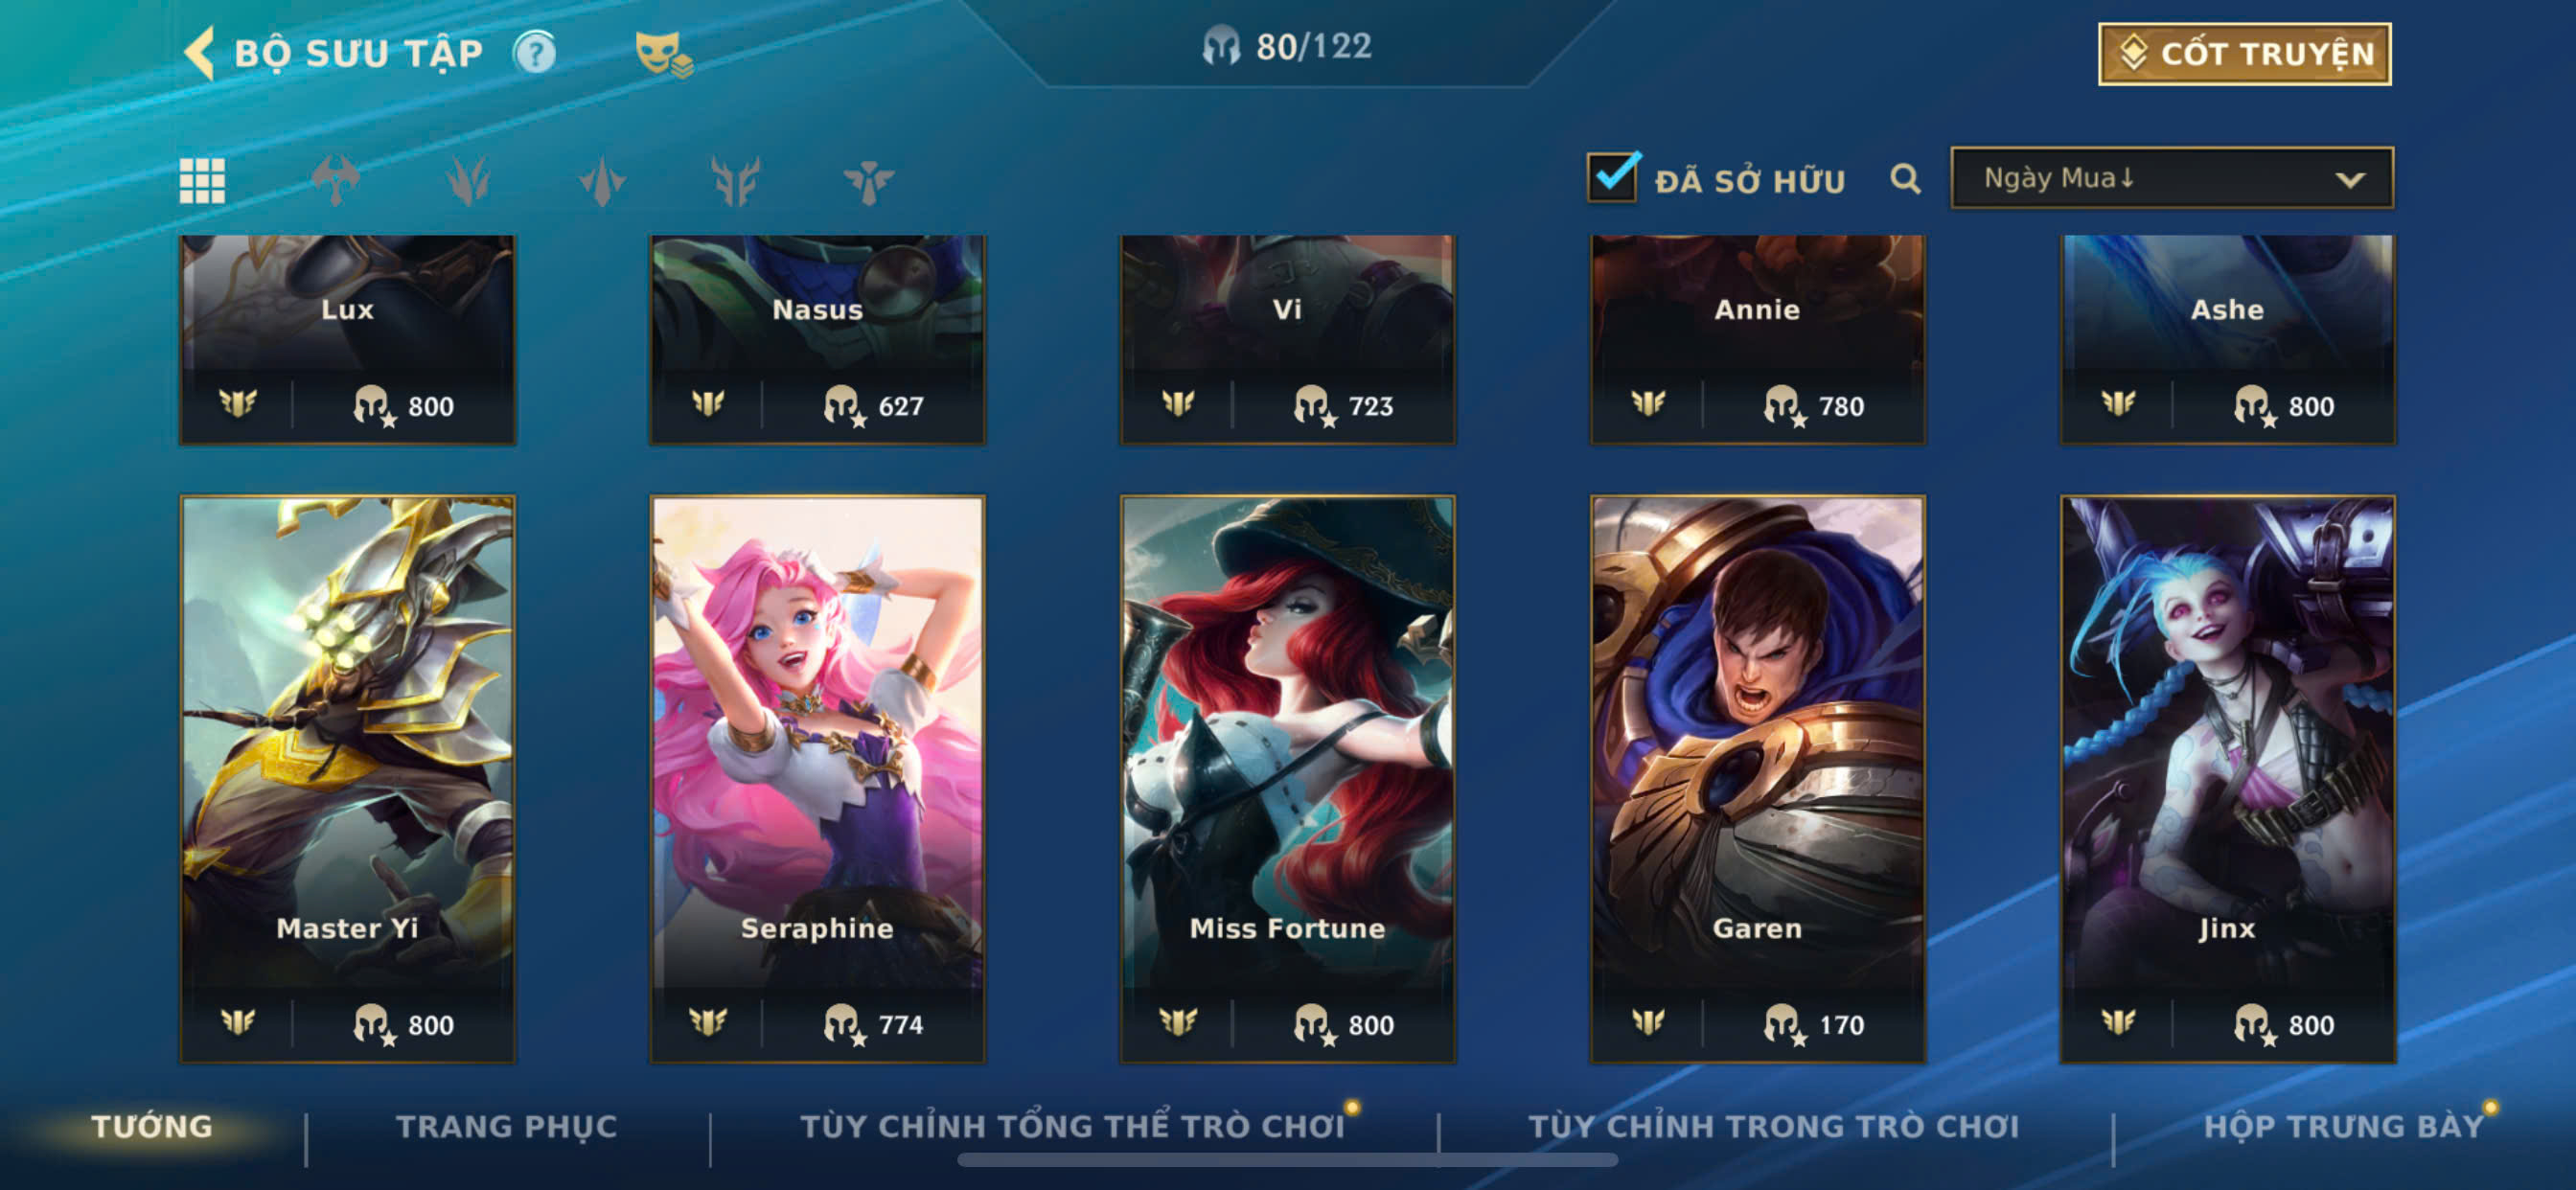Filter by the first role icon after the grid
This screenshot has height=1190, width=2576.
pos(335,181)
